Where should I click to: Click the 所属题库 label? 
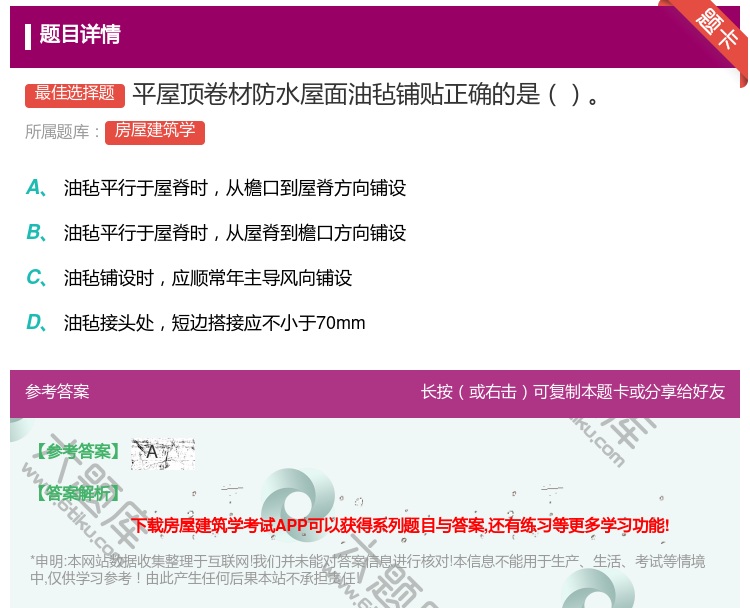point(62,132)
